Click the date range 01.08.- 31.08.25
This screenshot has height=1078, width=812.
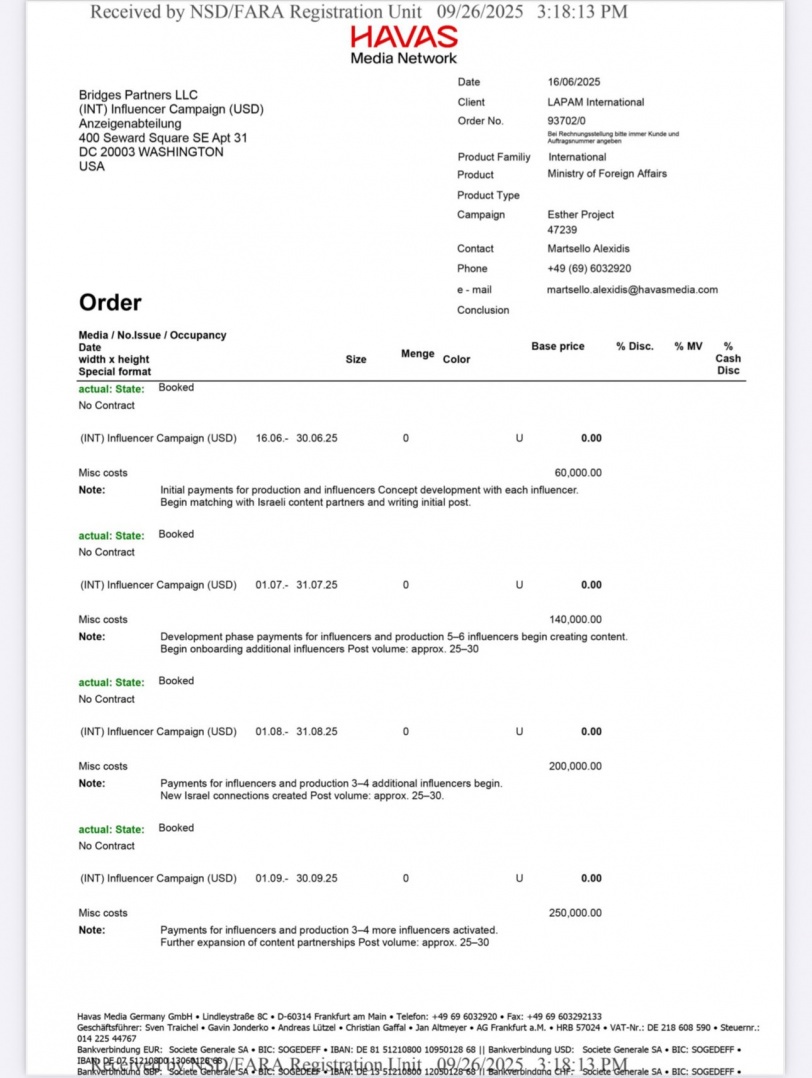(296, 732)
